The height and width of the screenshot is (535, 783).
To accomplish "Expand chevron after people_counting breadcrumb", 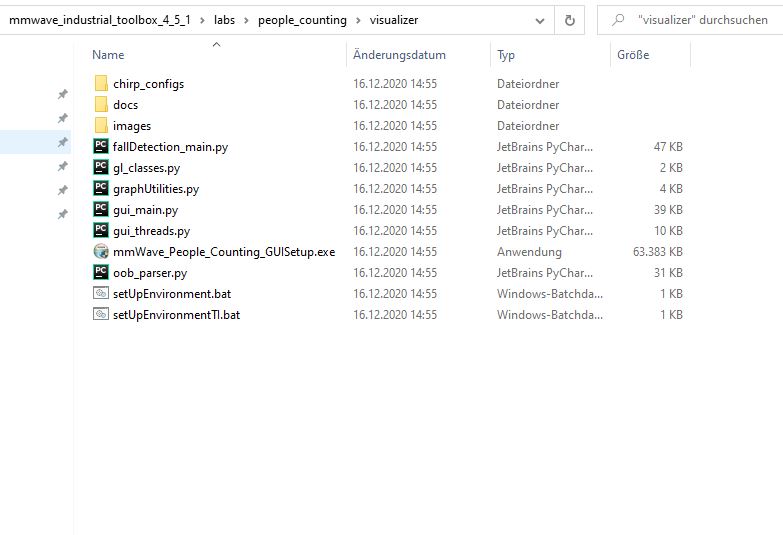I will pyautogui.click(x=358, y=20).
